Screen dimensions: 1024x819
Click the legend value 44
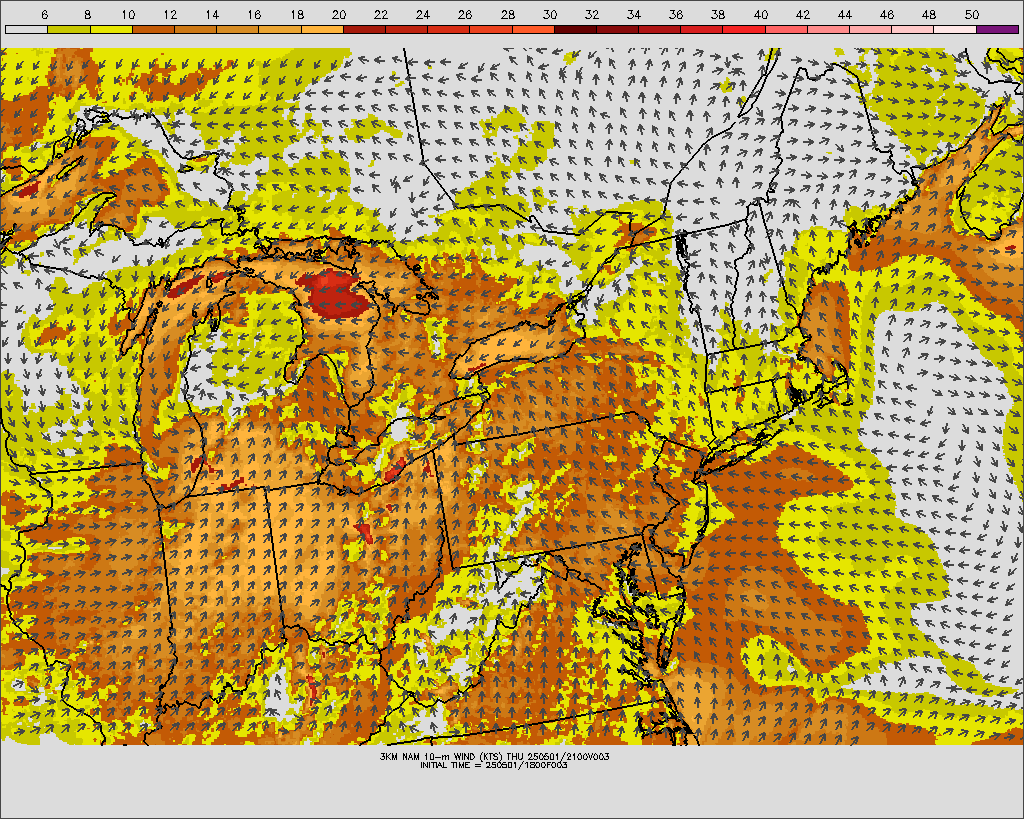[x=844, y=14]
